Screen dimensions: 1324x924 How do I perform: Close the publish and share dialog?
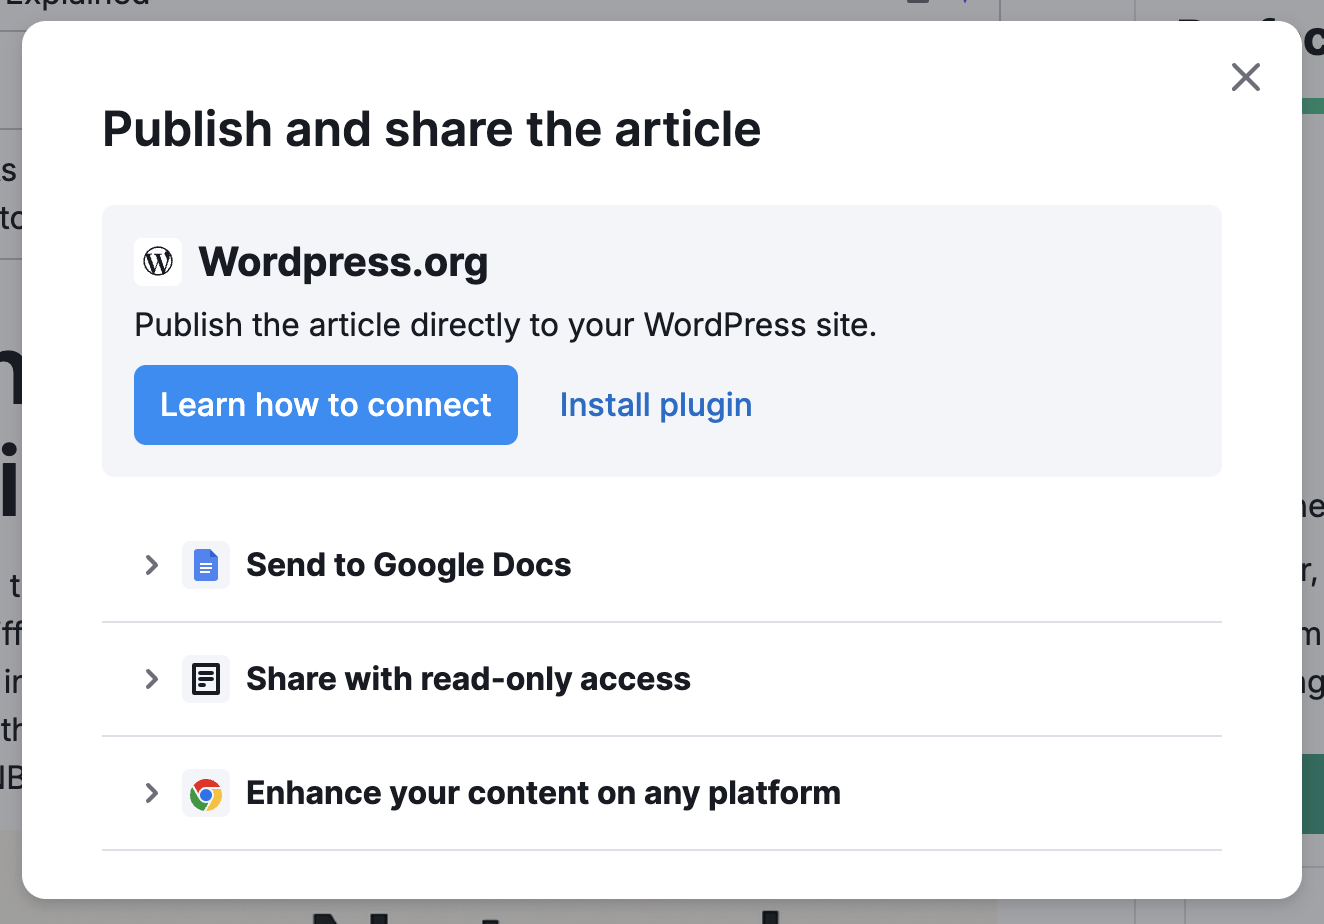pos(1245,77)
